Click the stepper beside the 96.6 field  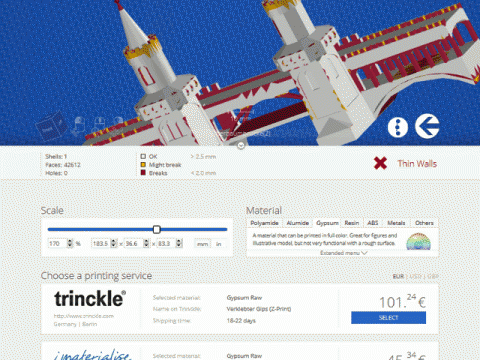(146, 244)
